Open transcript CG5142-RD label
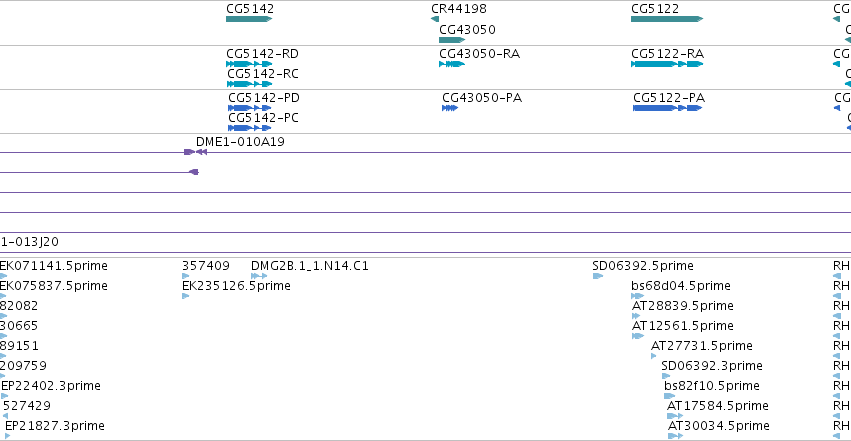Screen dimensions: 851x441 263,54
